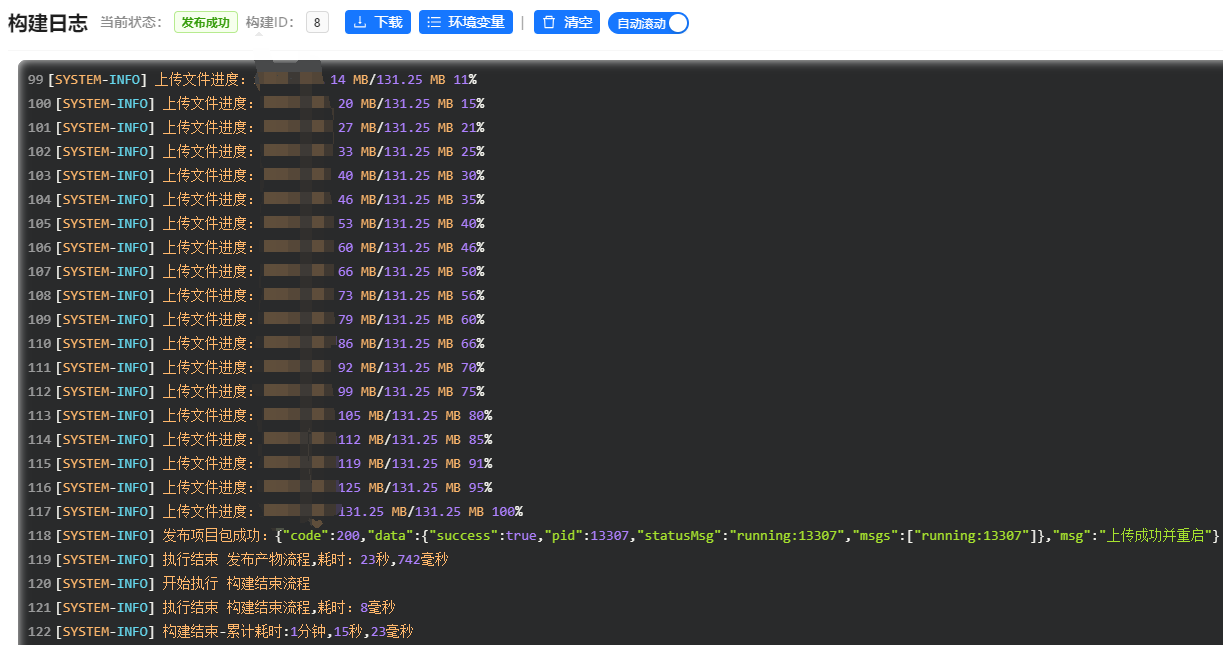Click log line 122 构建结束 total time

click(288, 632)
